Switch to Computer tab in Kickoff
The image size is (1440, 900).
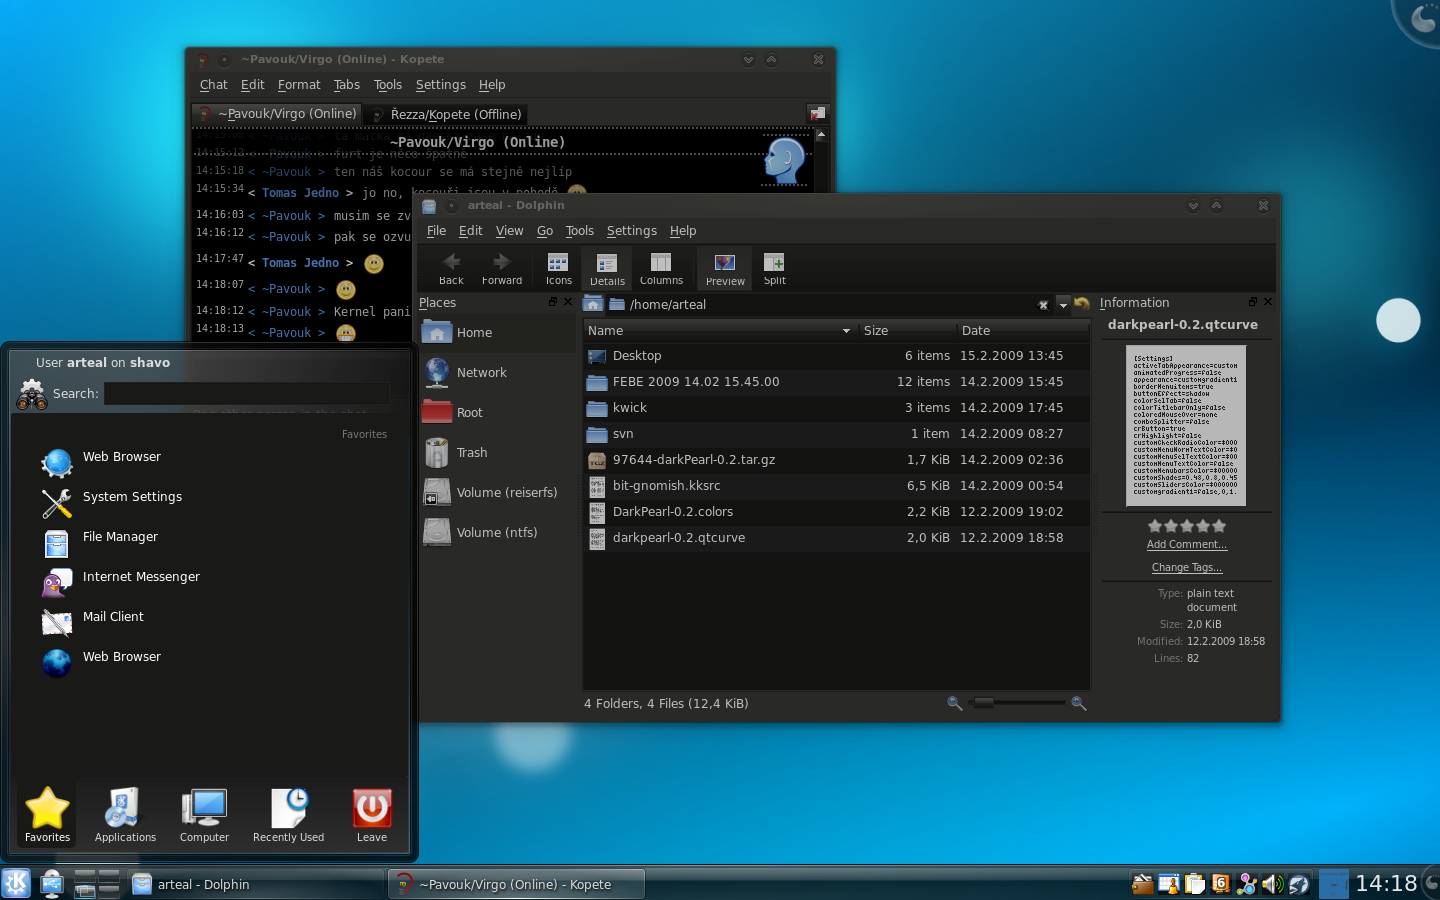(204, 815)
